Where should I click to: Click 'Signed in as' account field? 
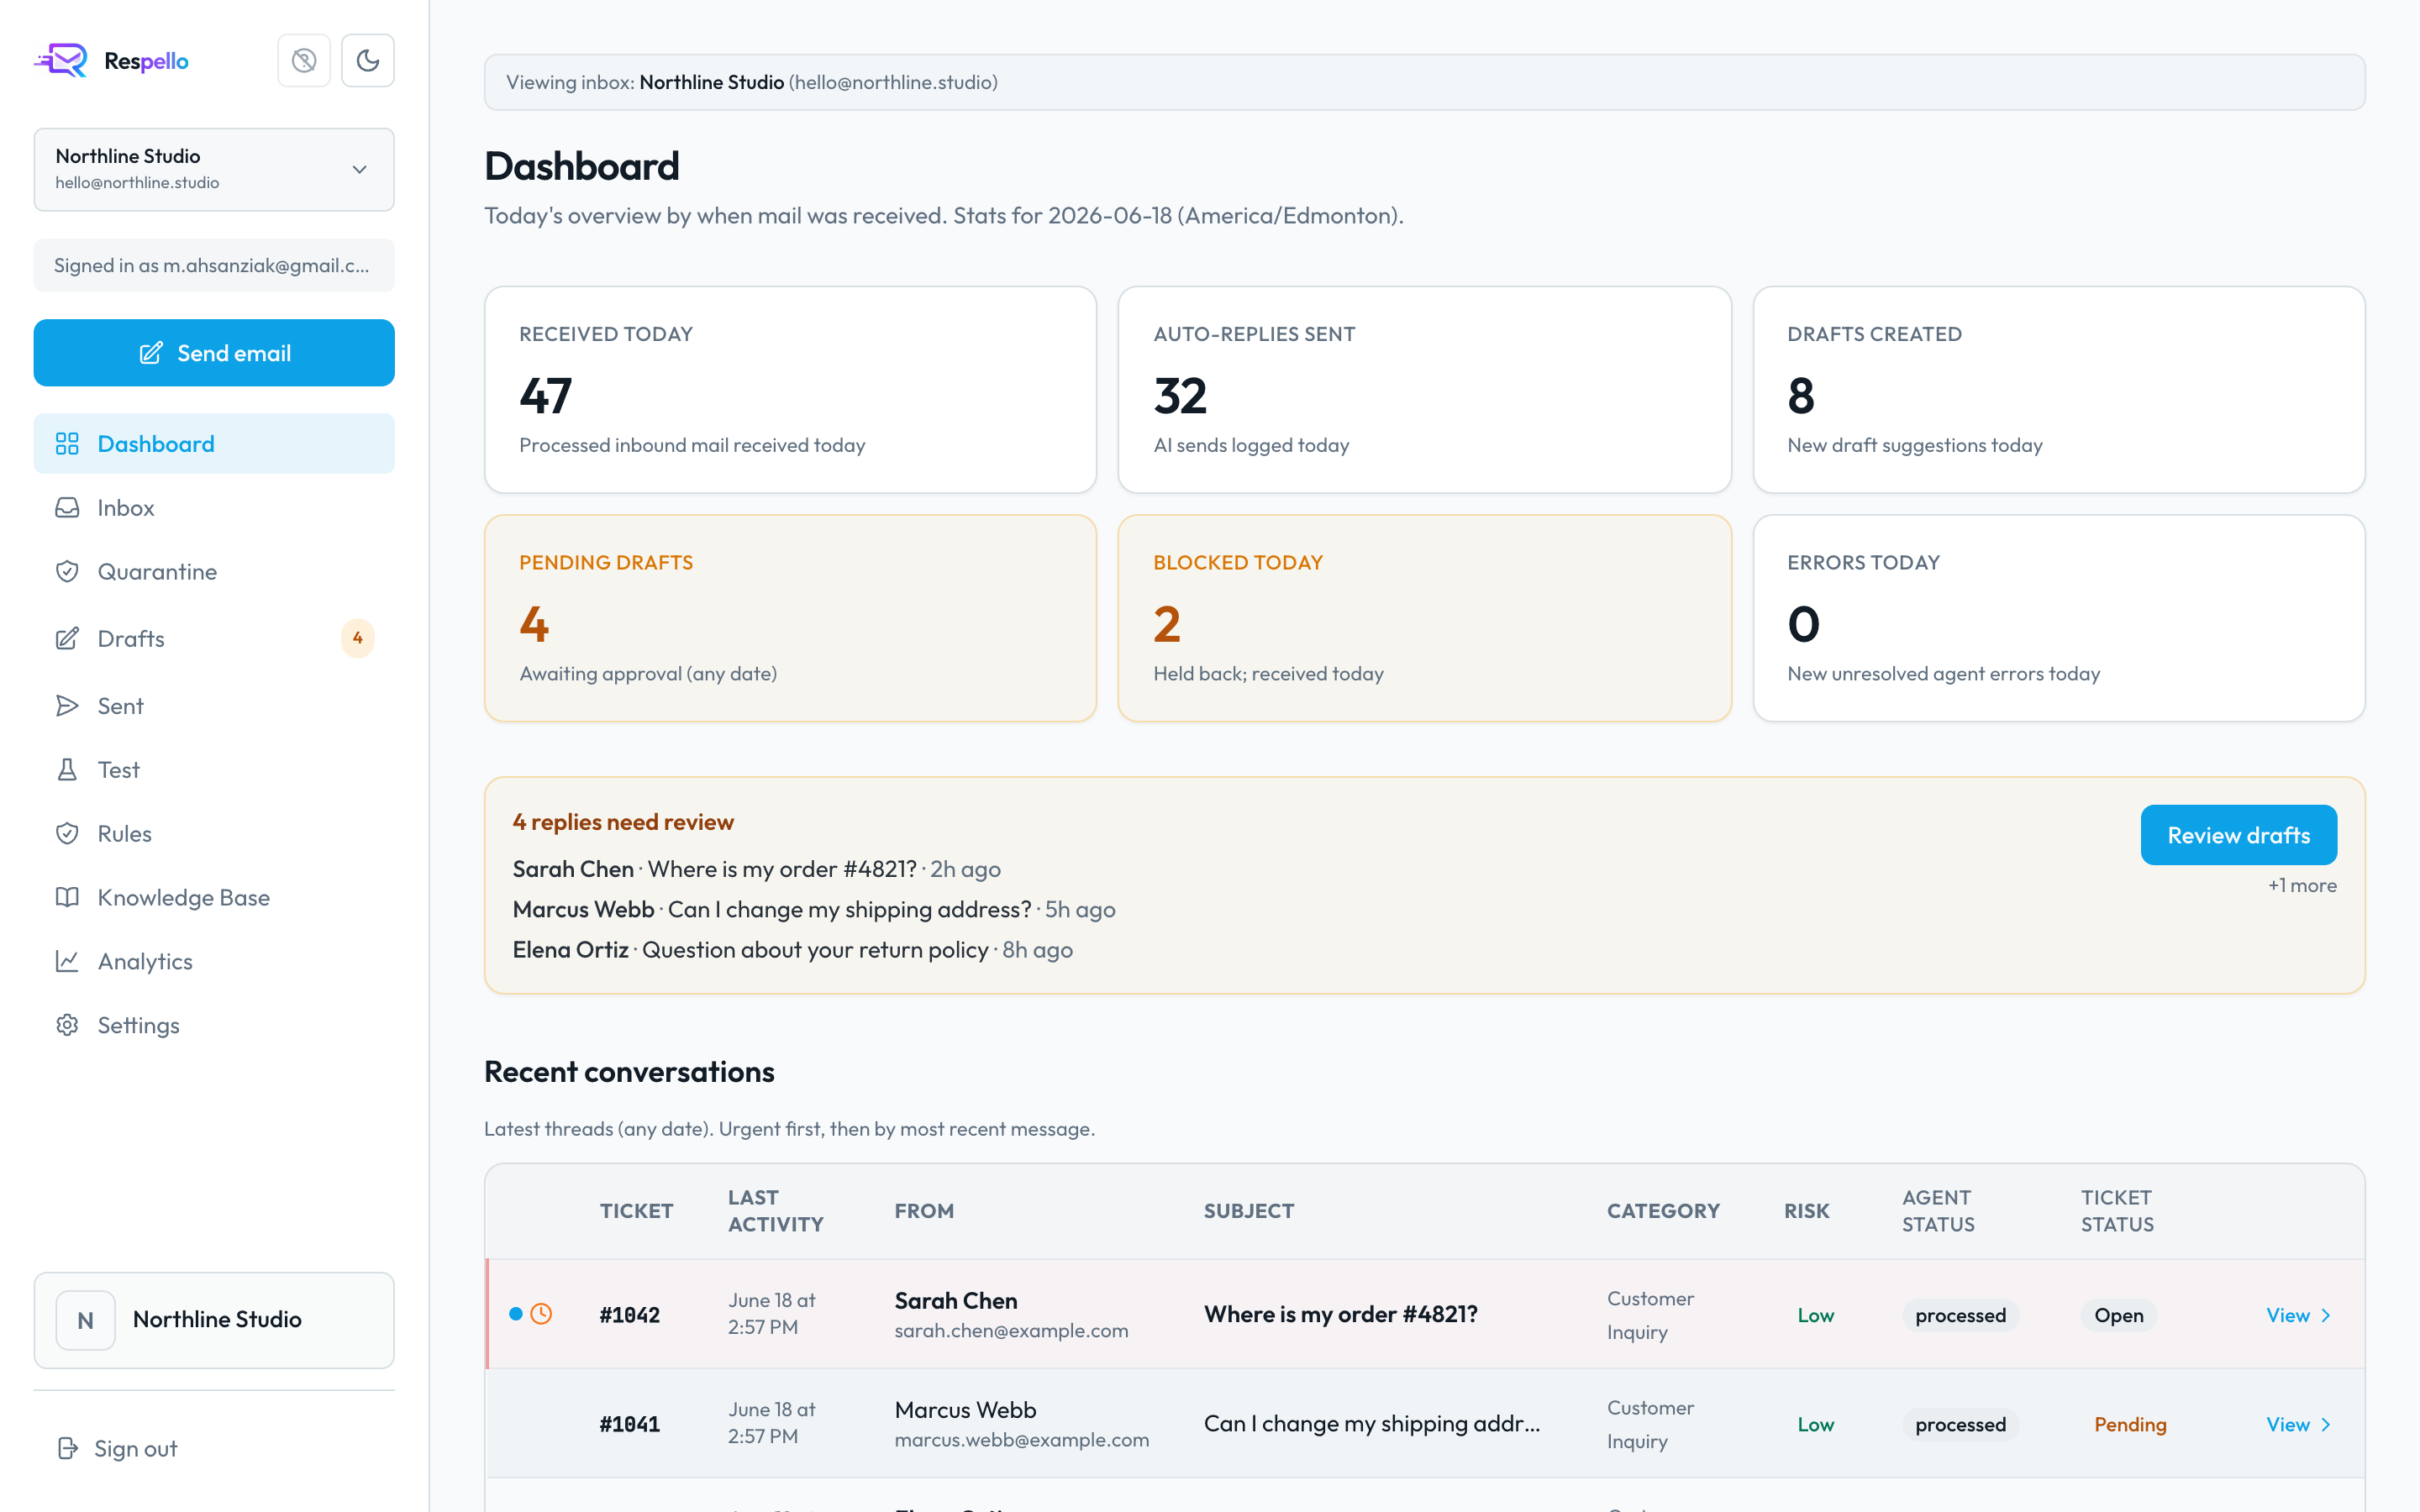pyautogui.click(x=214, y=266)
